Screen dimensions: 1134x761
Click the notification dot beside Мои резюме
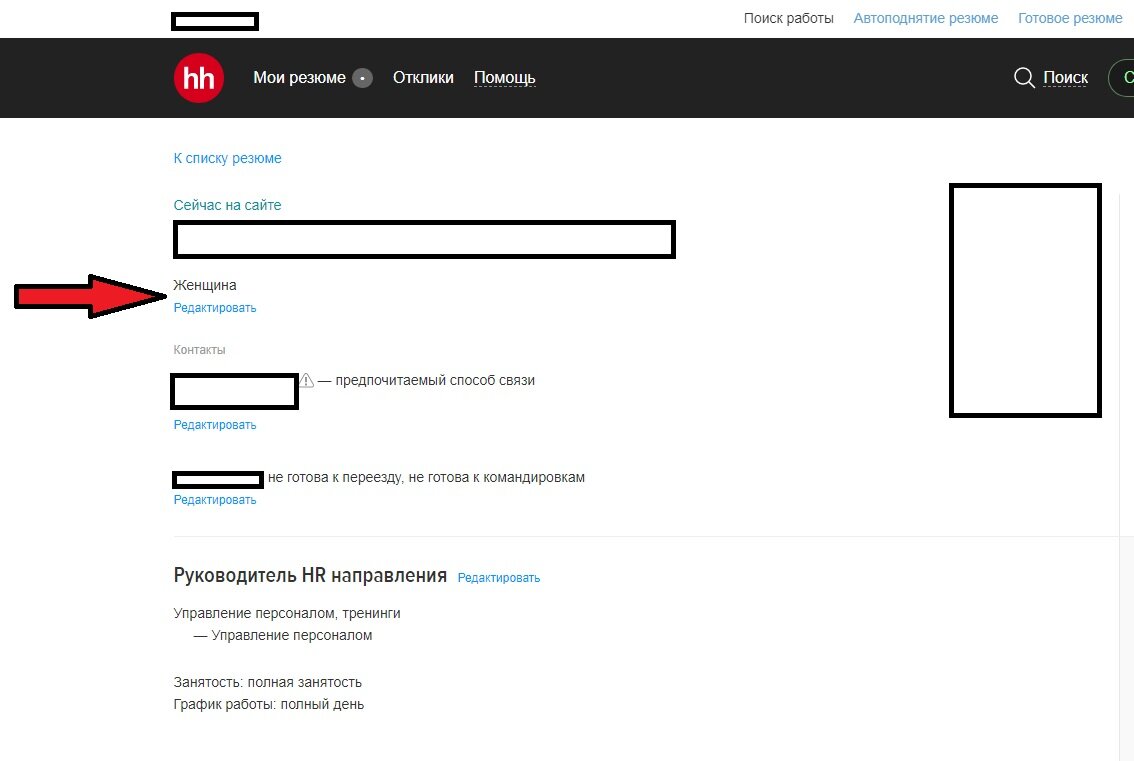(x=361, y=77)
